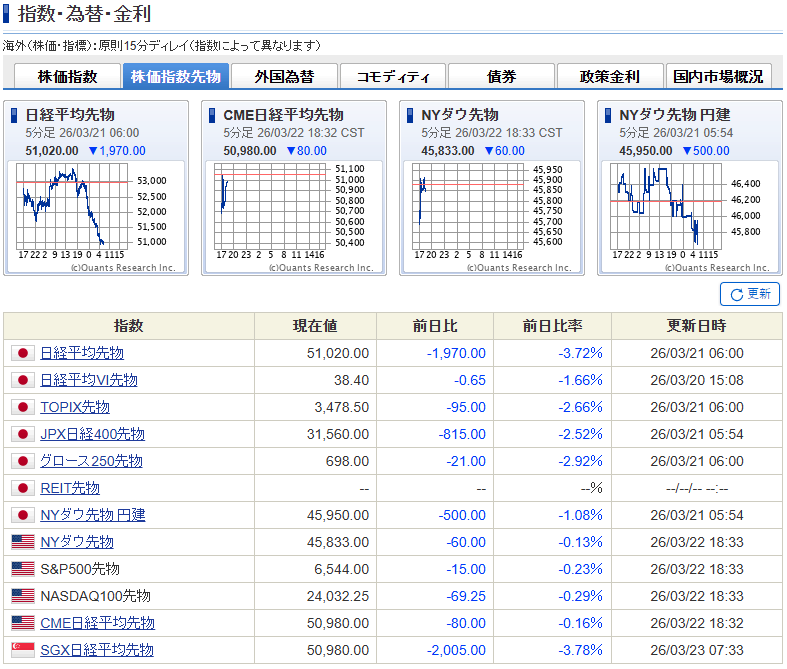This screenshot has width=787, height=669.
Task: Click Japan flag icon in グロース250先物 row
Action: point(23,461)
